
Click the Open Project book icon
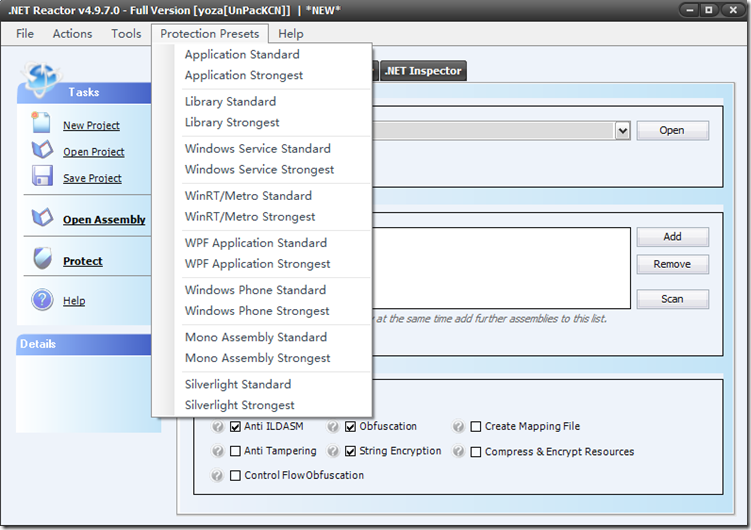coord(42,150)
